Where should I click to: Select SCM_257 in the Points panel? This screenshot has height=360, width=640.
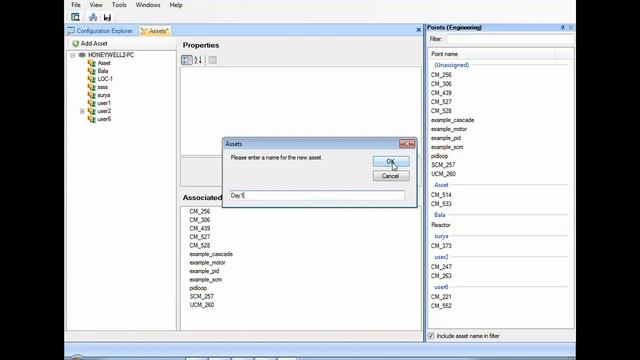pos(443,165)
